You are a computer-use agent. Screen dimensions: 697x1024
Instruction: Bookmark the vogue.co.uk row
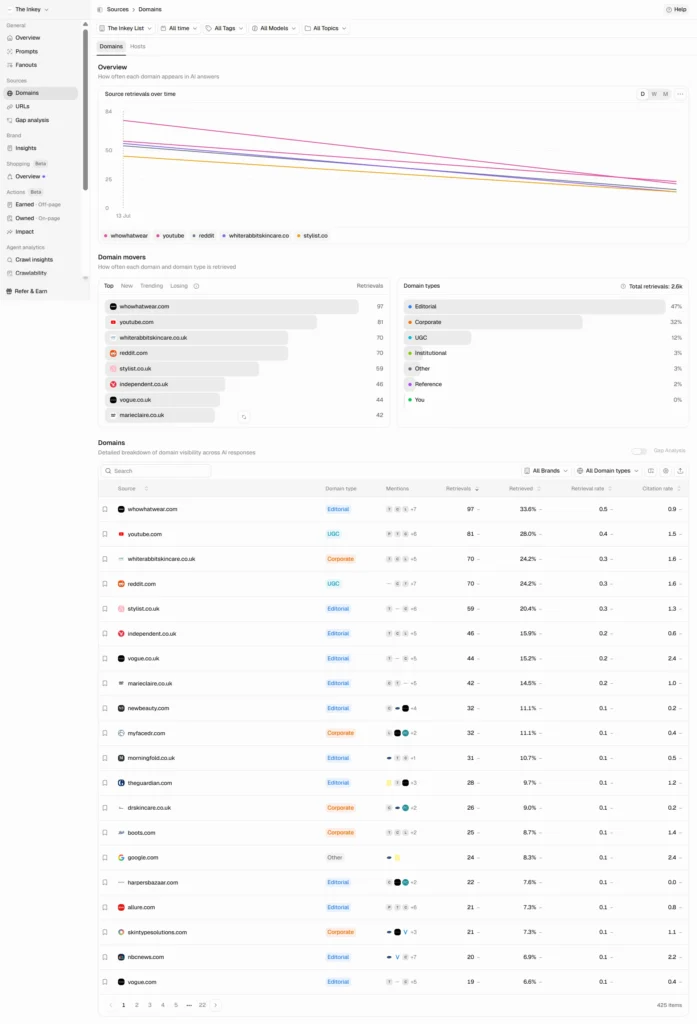[105, 658]
